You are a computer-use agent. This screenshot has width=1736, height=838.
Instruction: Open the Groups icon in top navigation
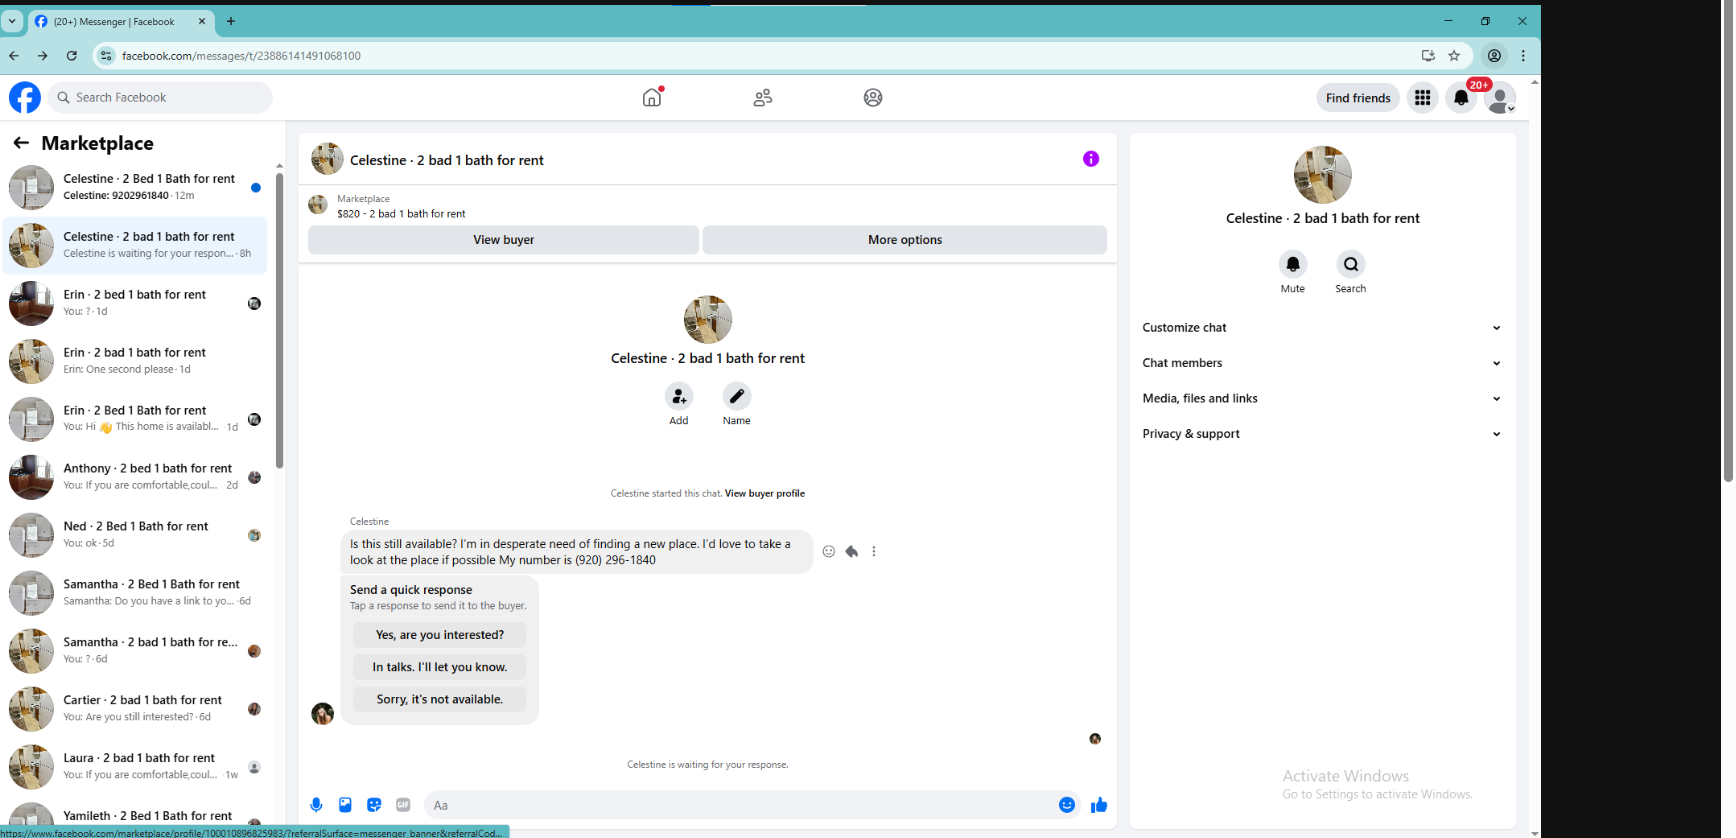tap(873, 97)
